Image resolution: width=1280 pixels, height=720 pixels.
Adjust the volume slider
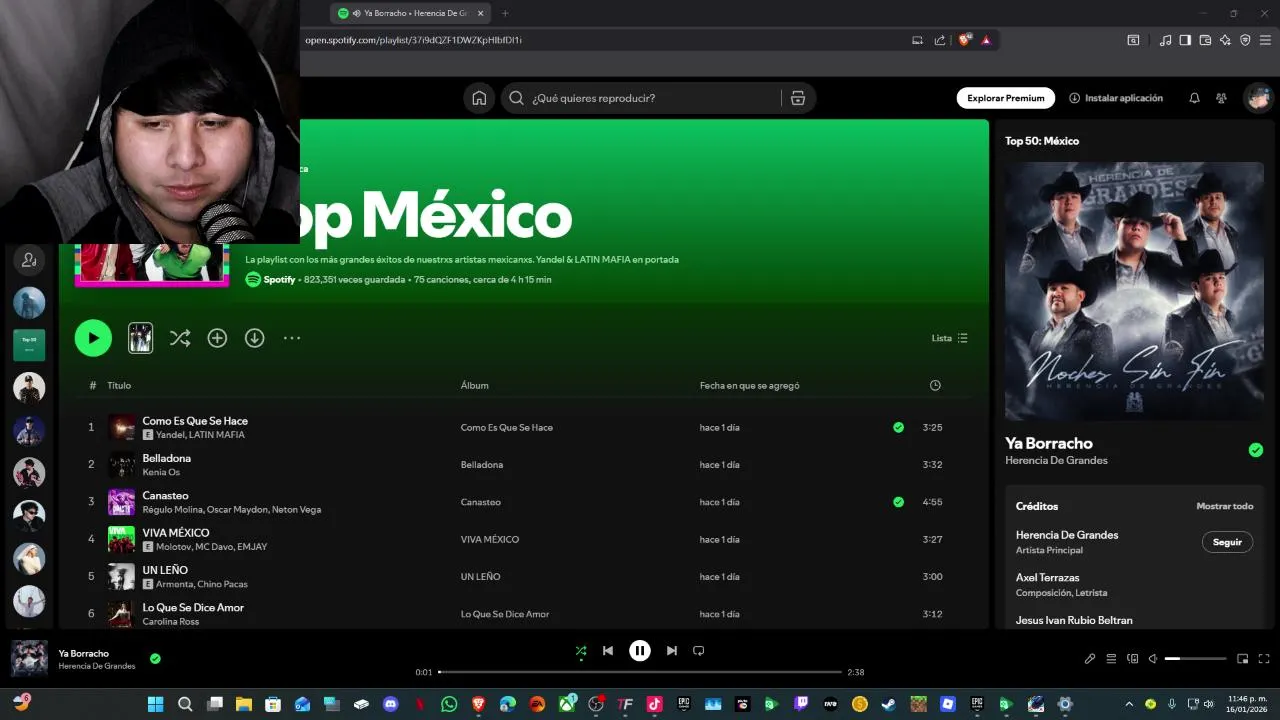[1195, 659]
